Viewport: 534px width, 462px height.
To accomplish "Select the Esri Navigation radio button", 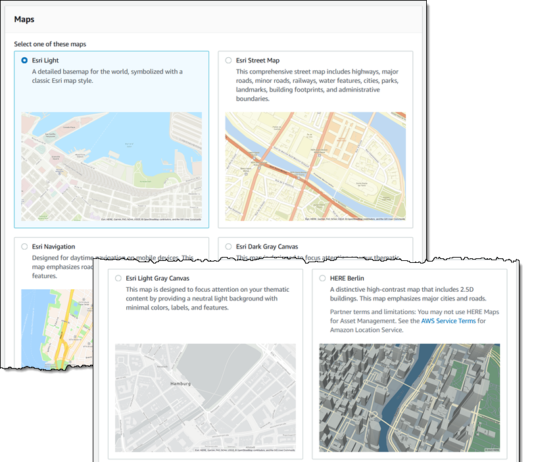I will pos(24,246).
